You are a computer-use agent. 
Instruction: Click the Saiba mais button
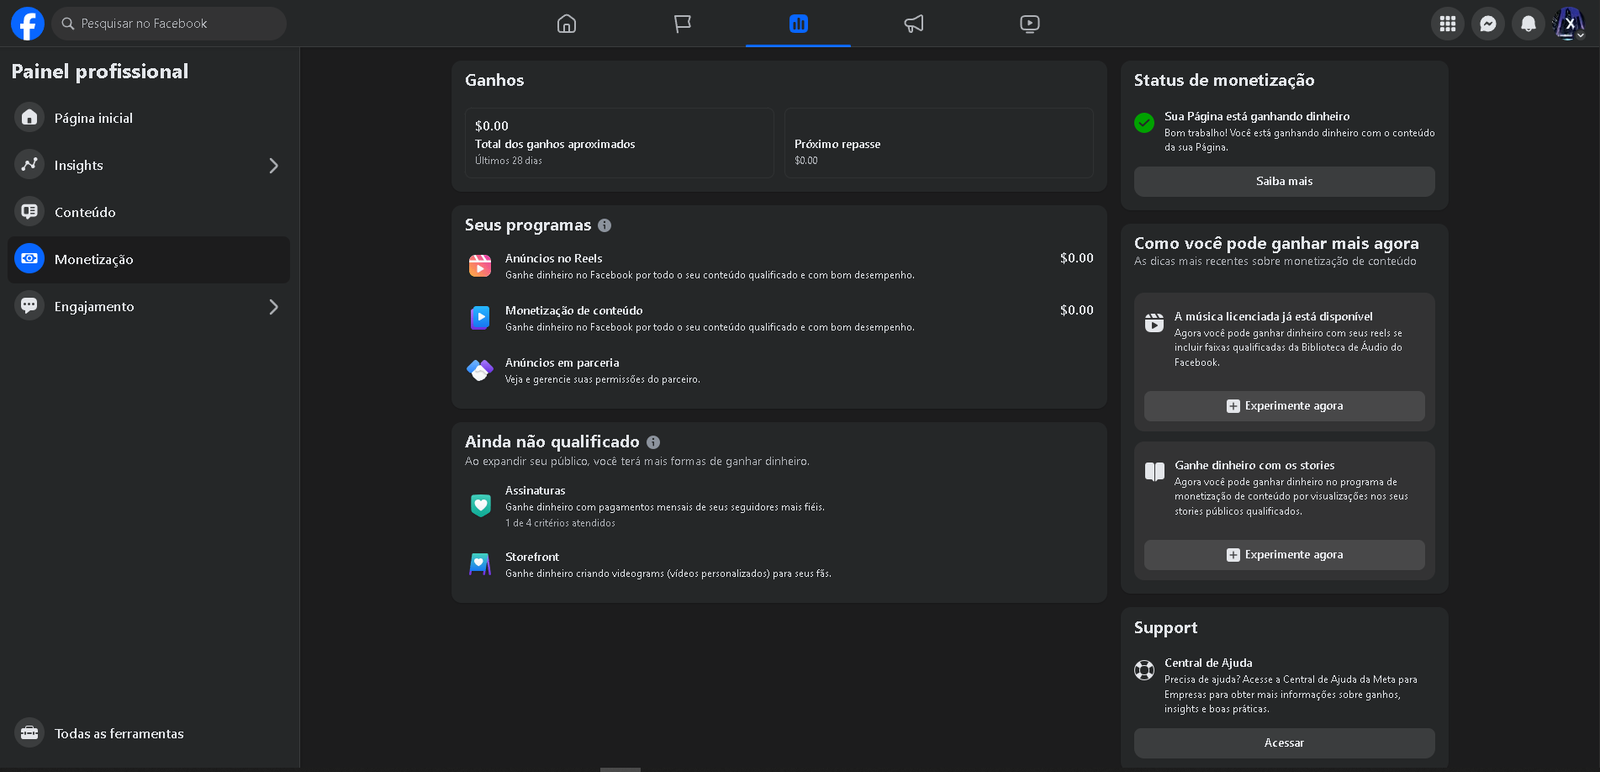pos(1284,181)
